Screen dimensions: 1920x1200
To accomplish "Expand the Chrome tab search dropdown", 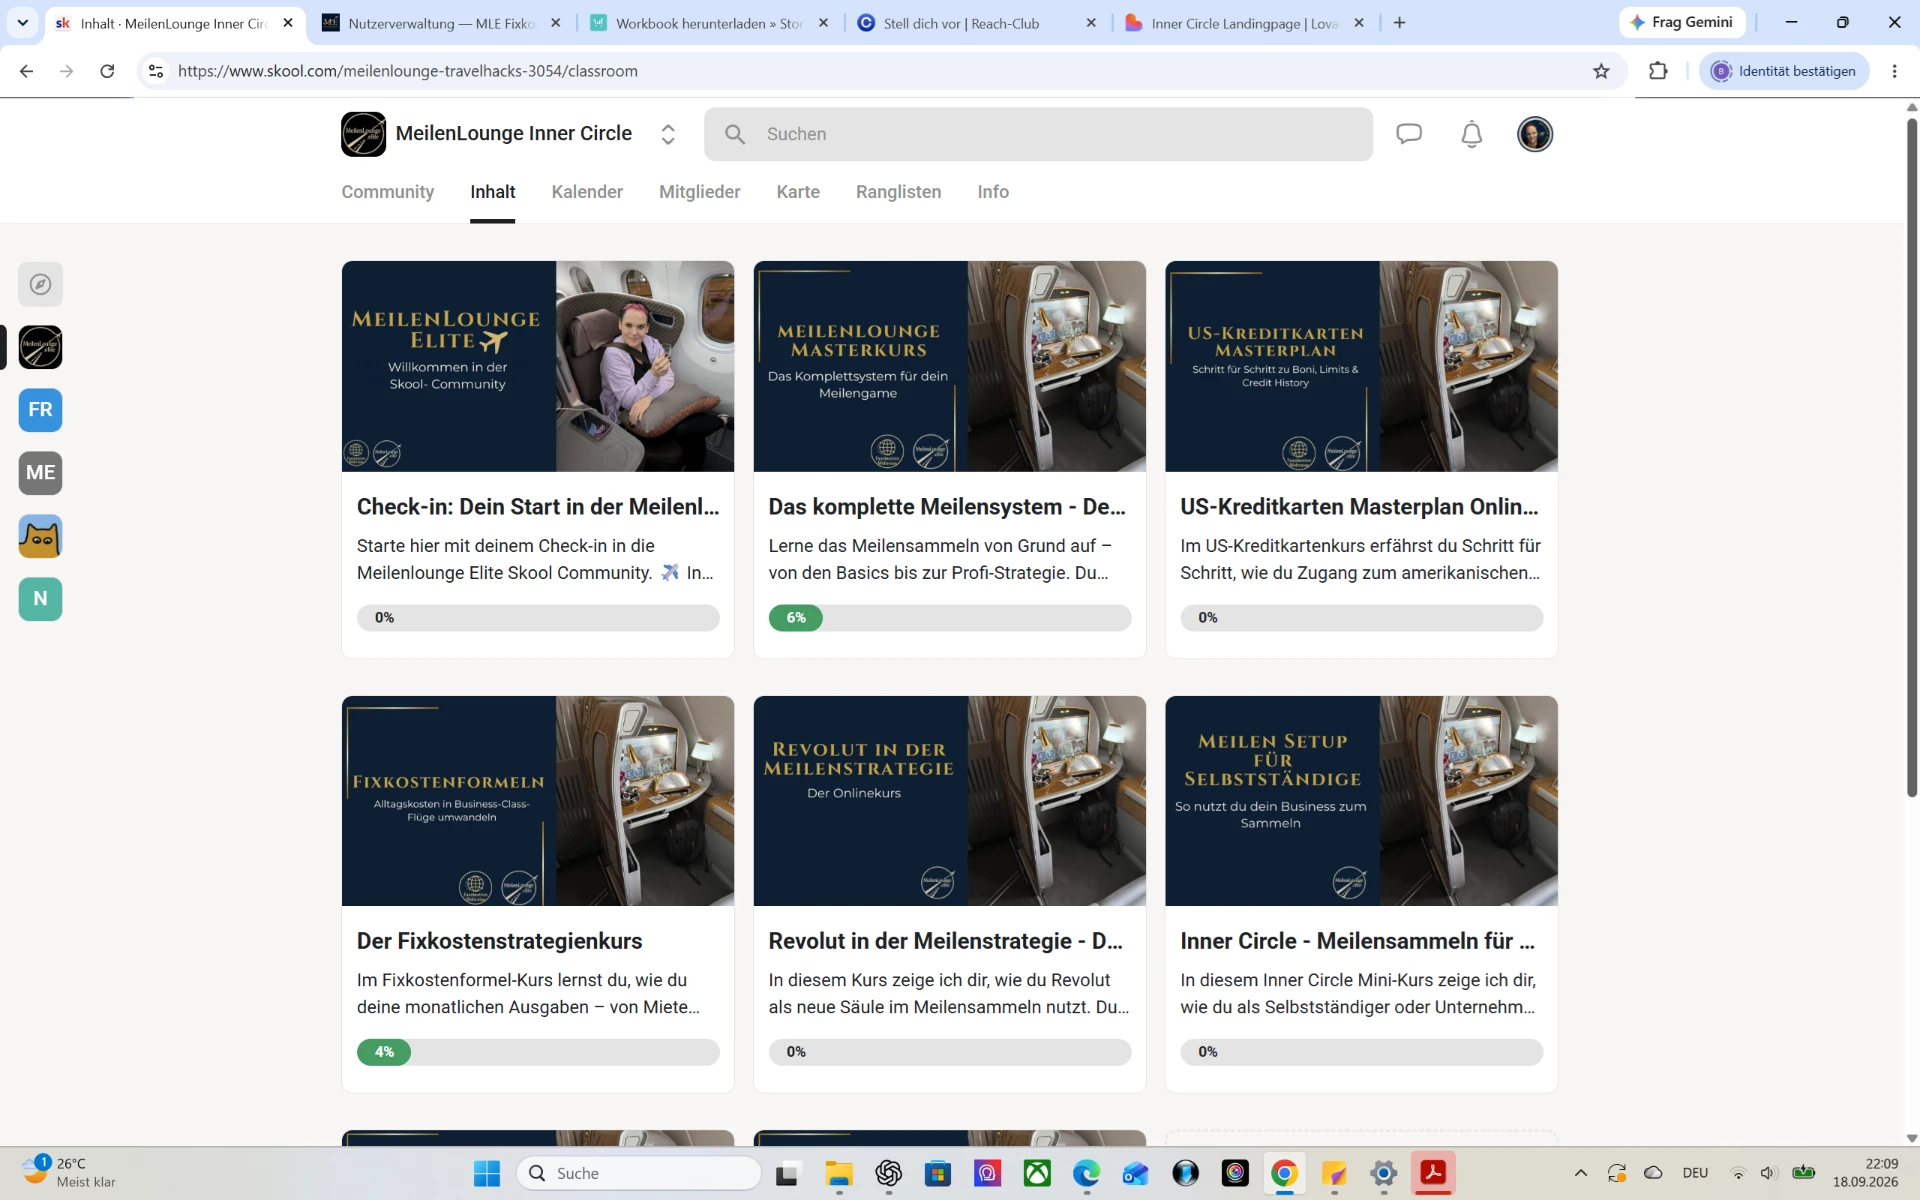I will [x=23, y=23].
